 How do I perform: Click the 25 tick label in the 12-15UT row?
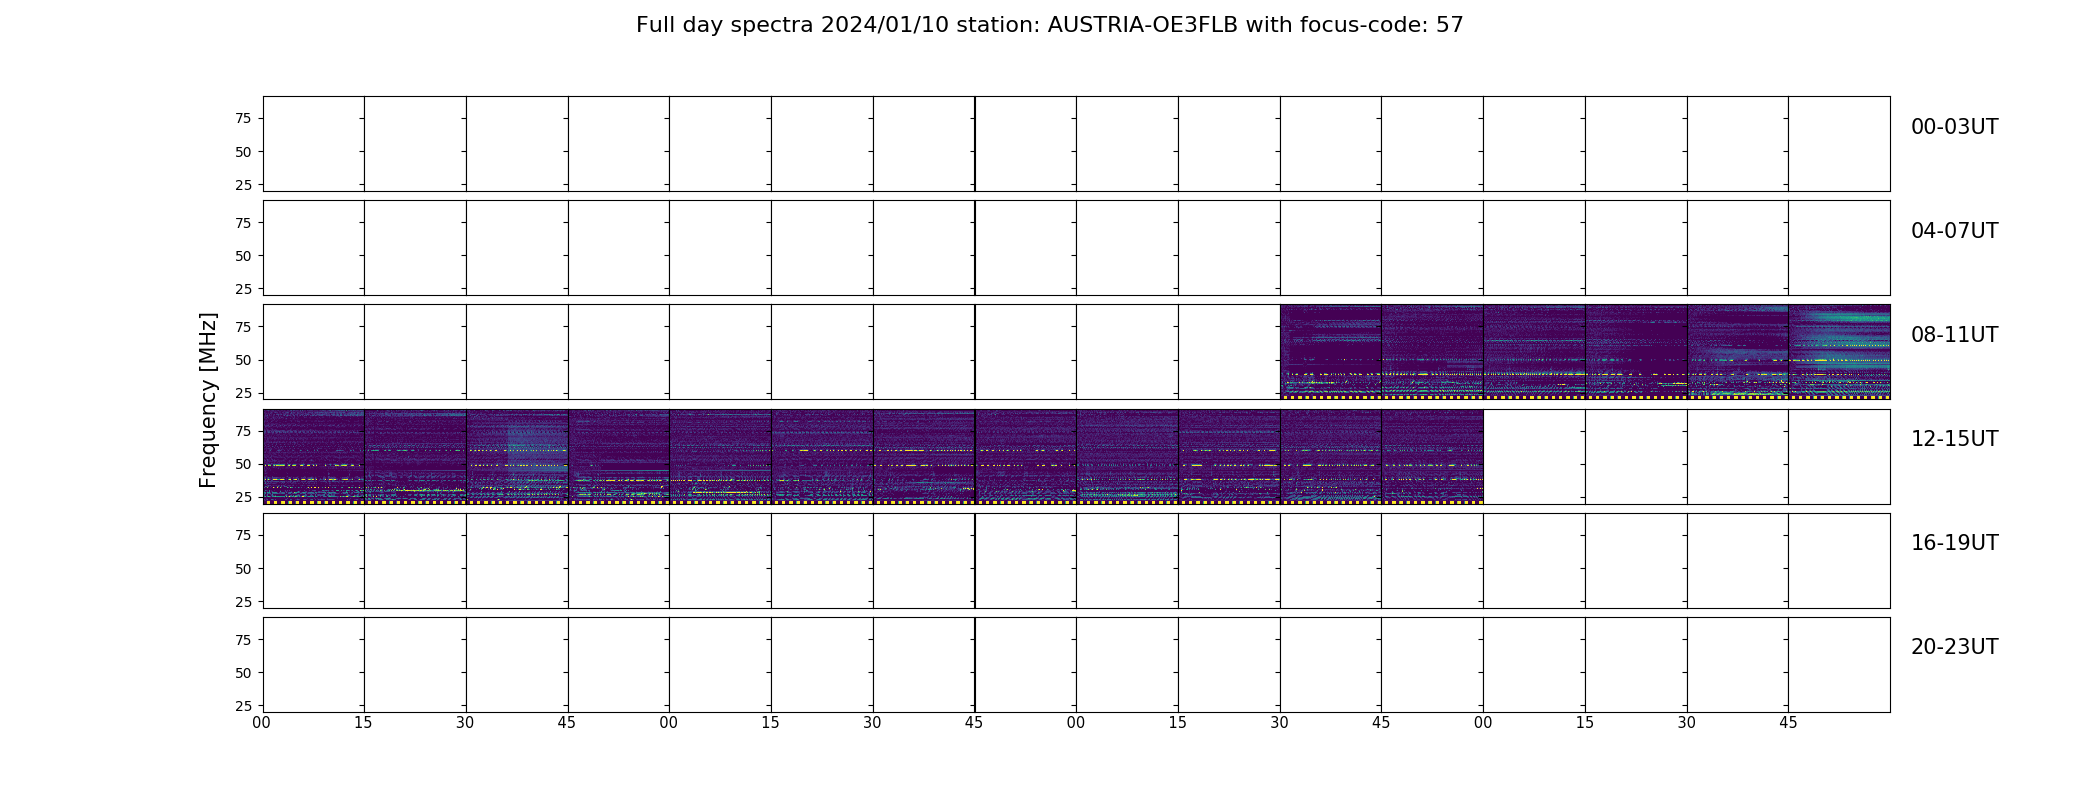click(x=243, y=497)
